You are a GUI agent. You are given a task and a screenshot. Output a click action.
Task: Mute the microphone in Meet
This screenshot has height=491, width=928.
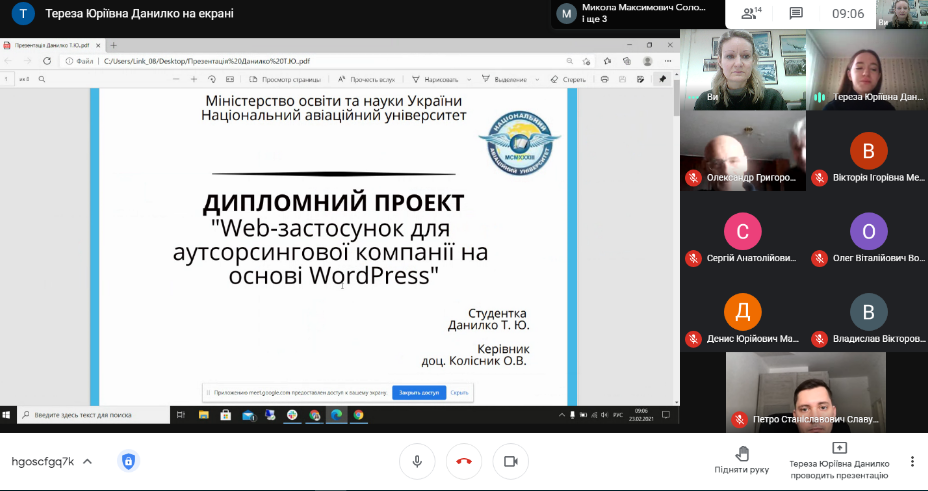(x=417, y=461)
